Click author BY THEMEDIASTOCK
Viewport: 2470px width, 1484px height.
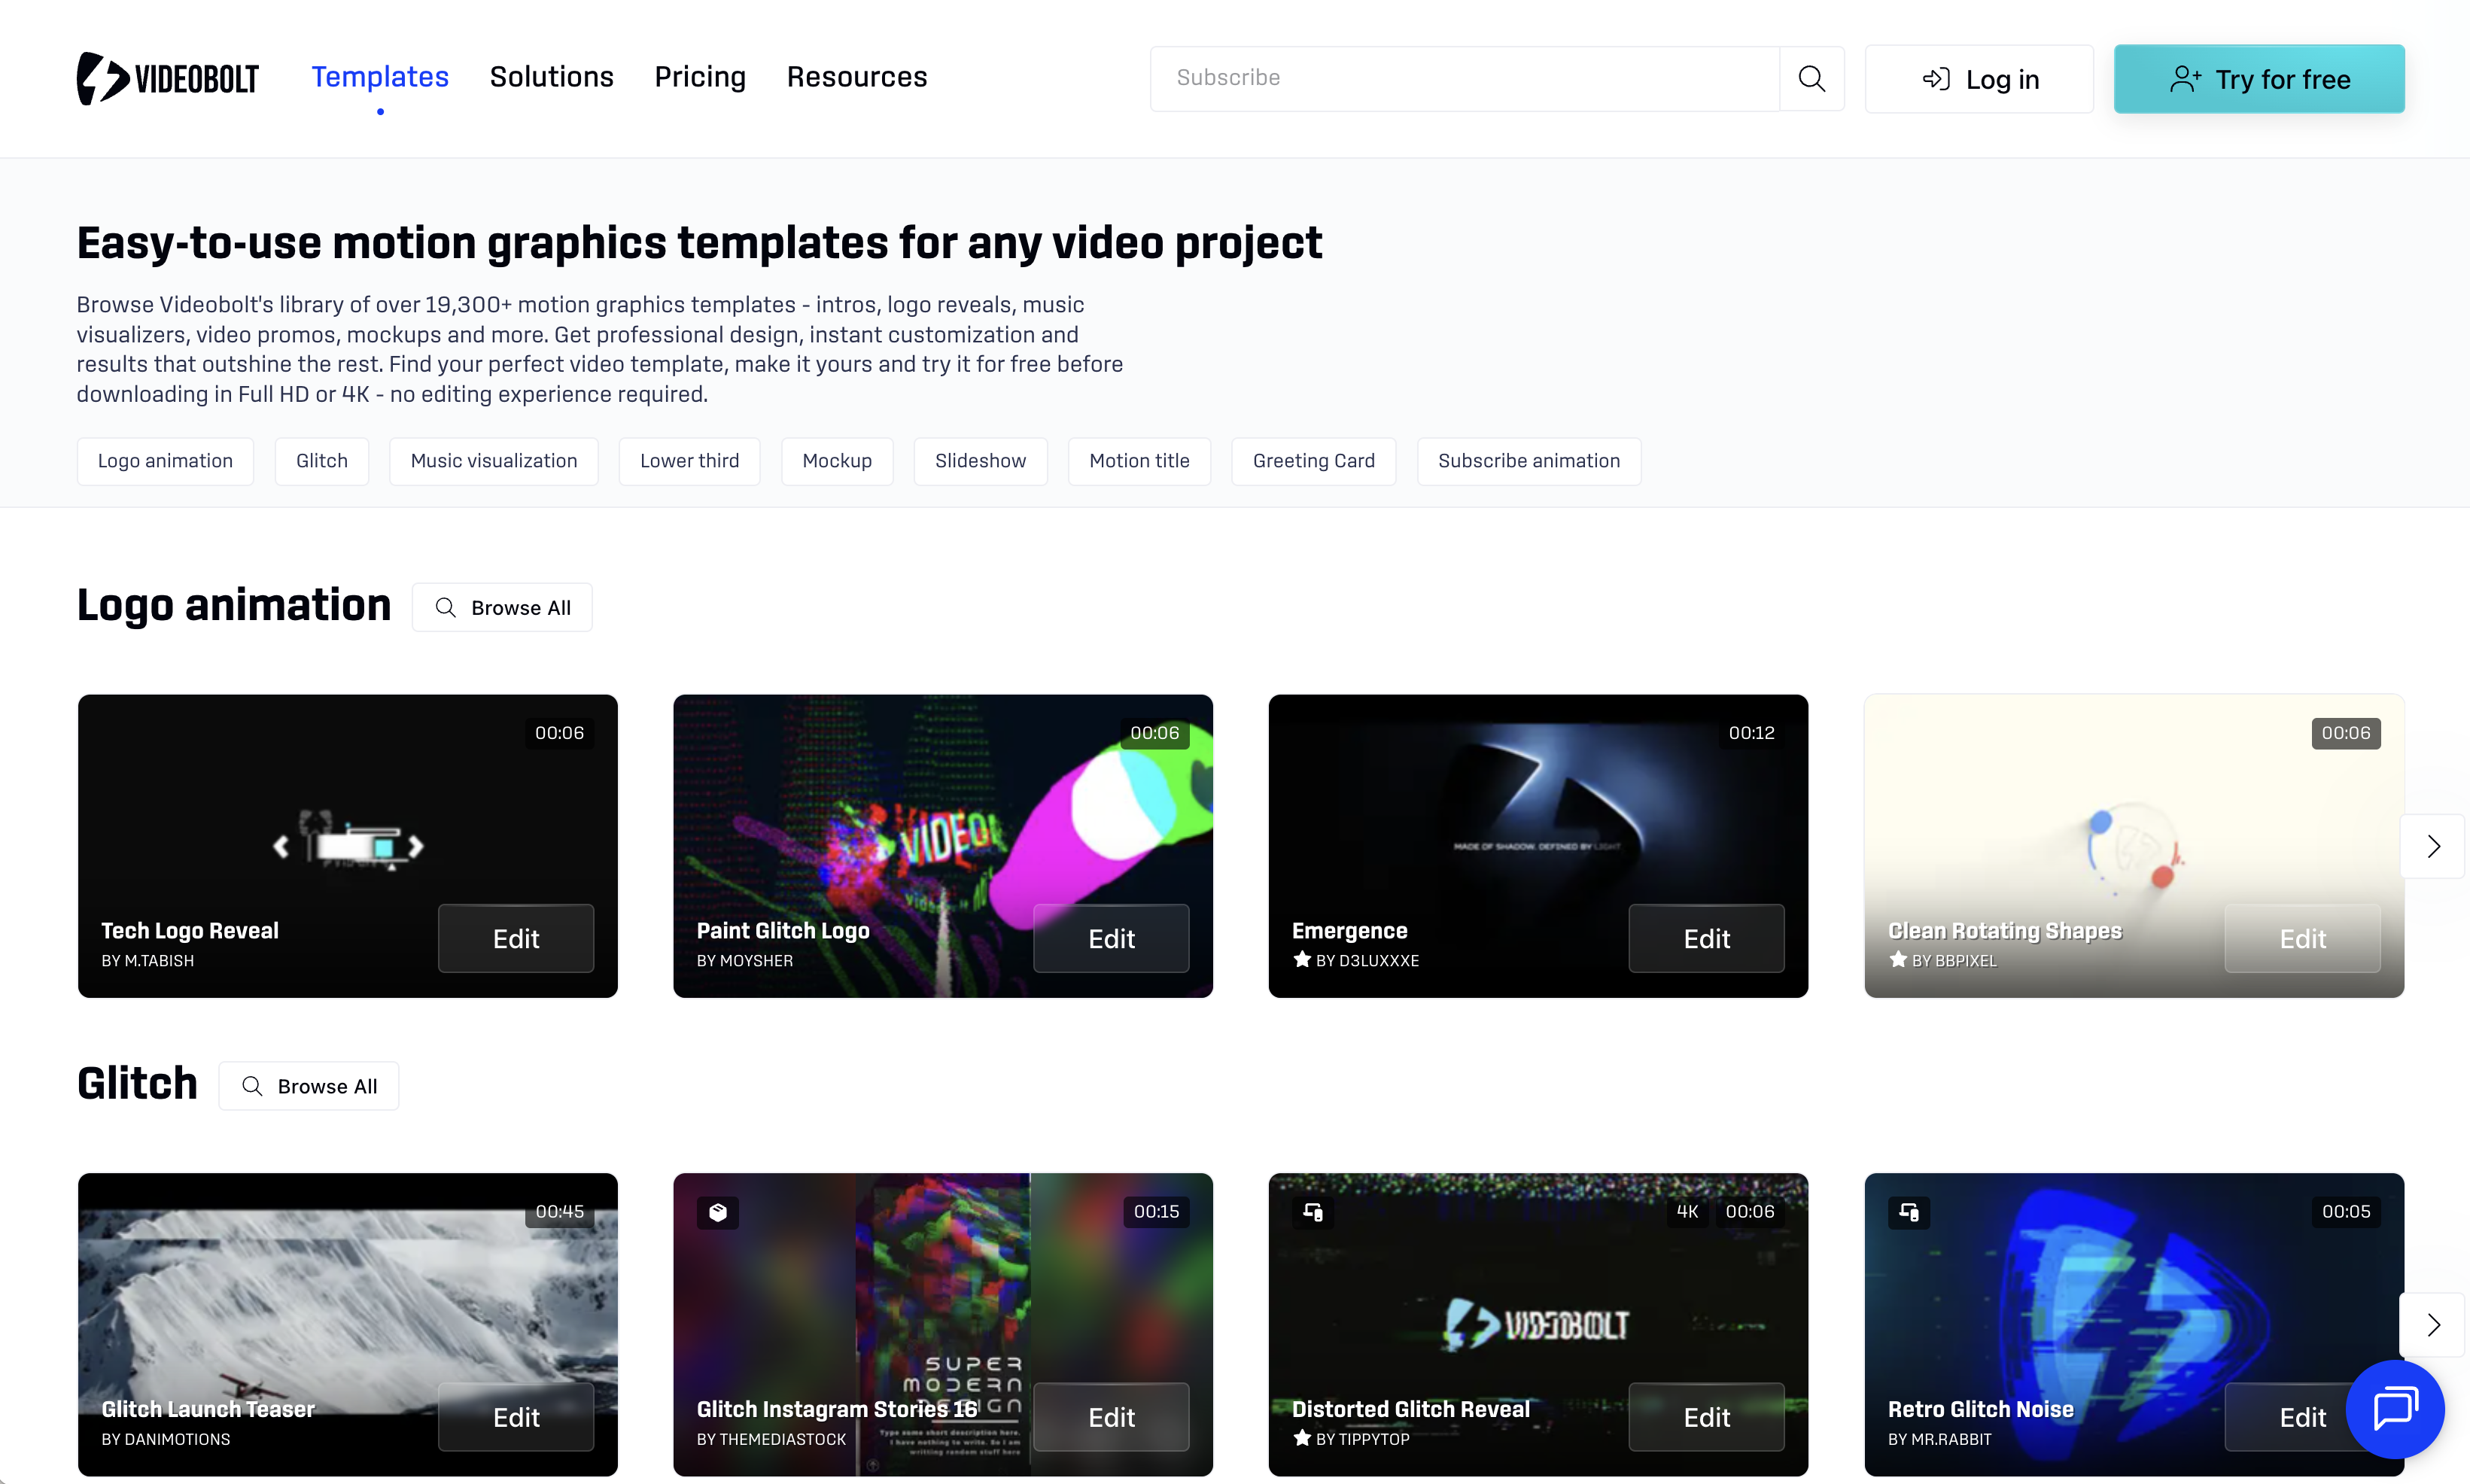pos(771,1440)
